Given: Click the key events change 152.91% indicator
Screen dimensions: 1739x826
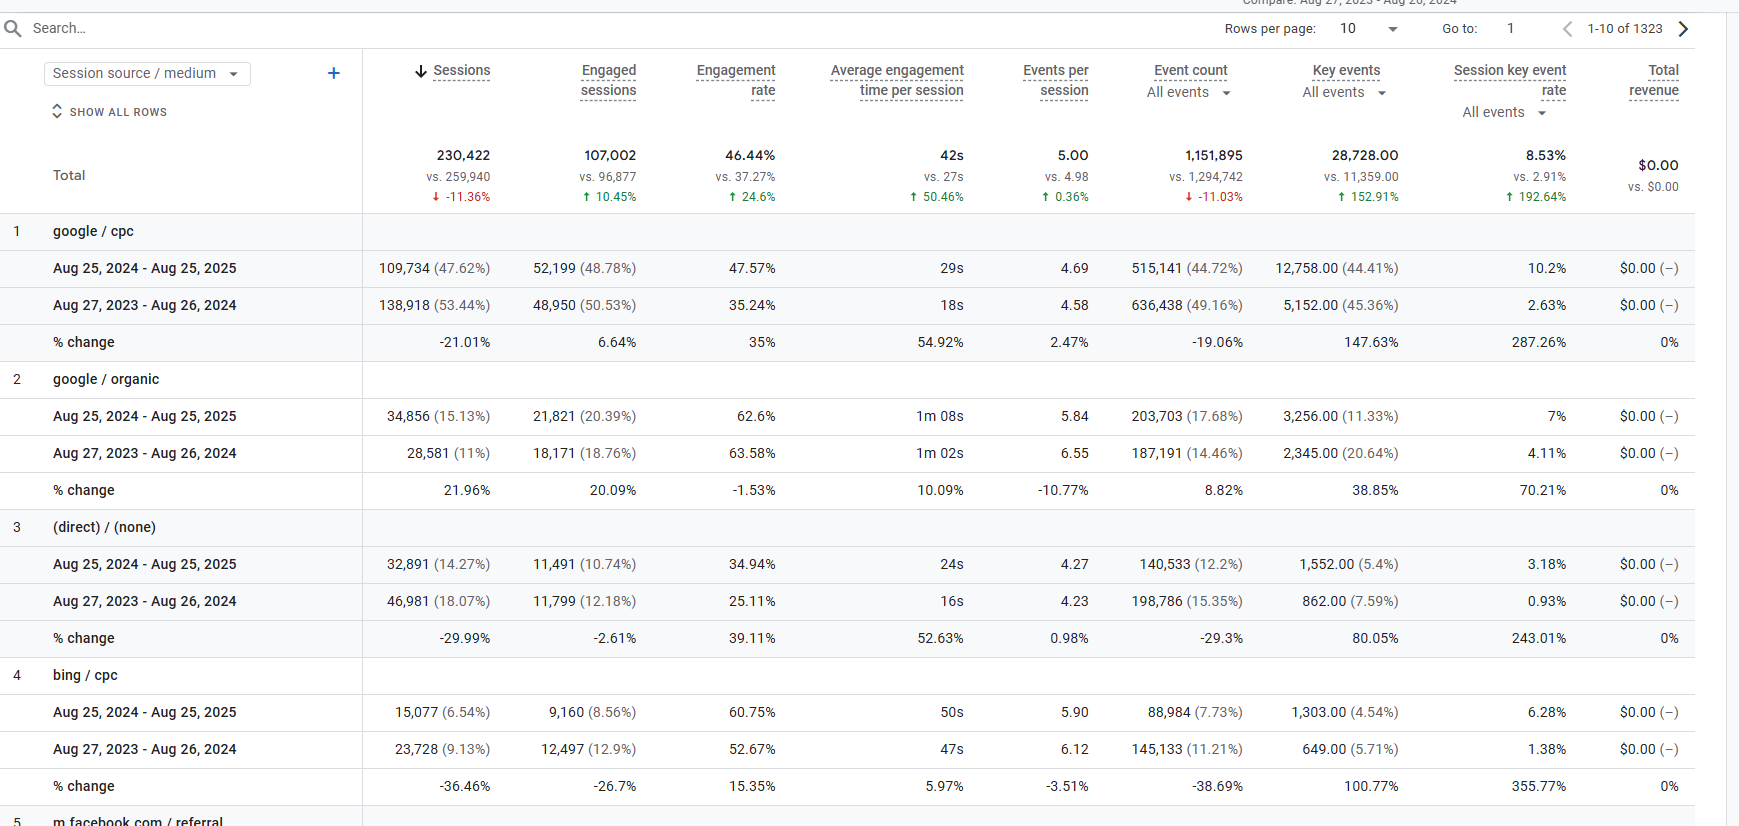Looking at the screenshot, I should point(1368,197).
